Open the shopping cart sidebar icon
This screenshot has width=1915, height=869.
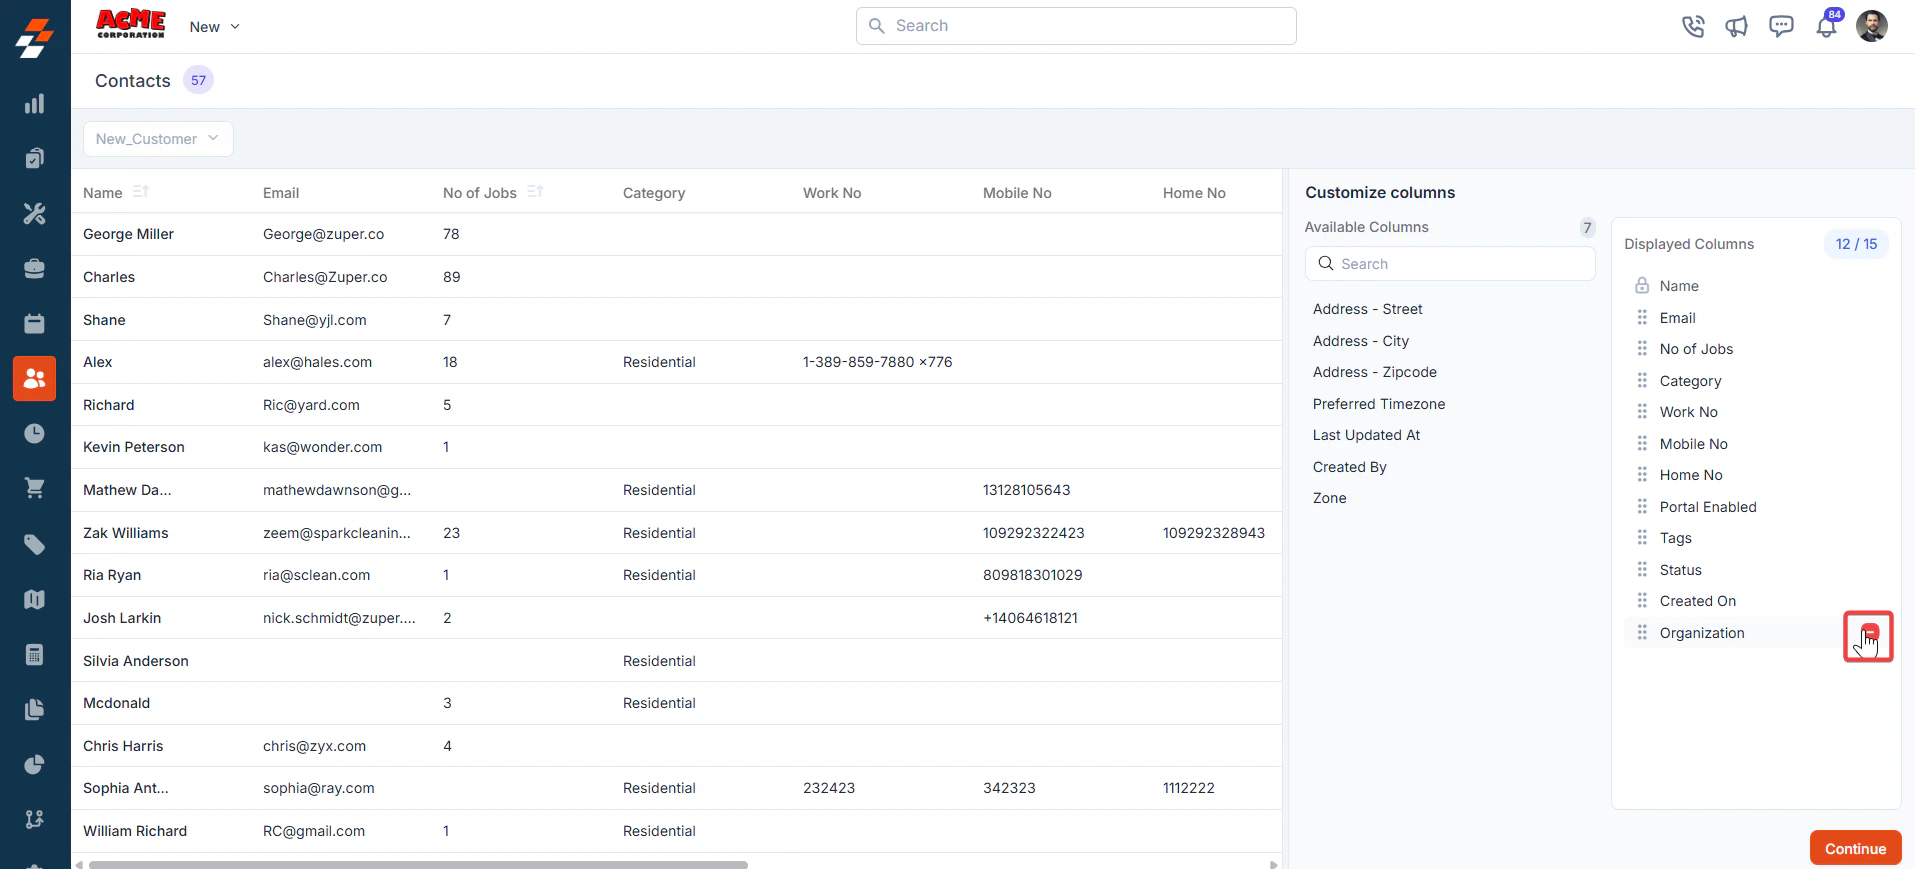pyautogui.click(x=35, y=488)
